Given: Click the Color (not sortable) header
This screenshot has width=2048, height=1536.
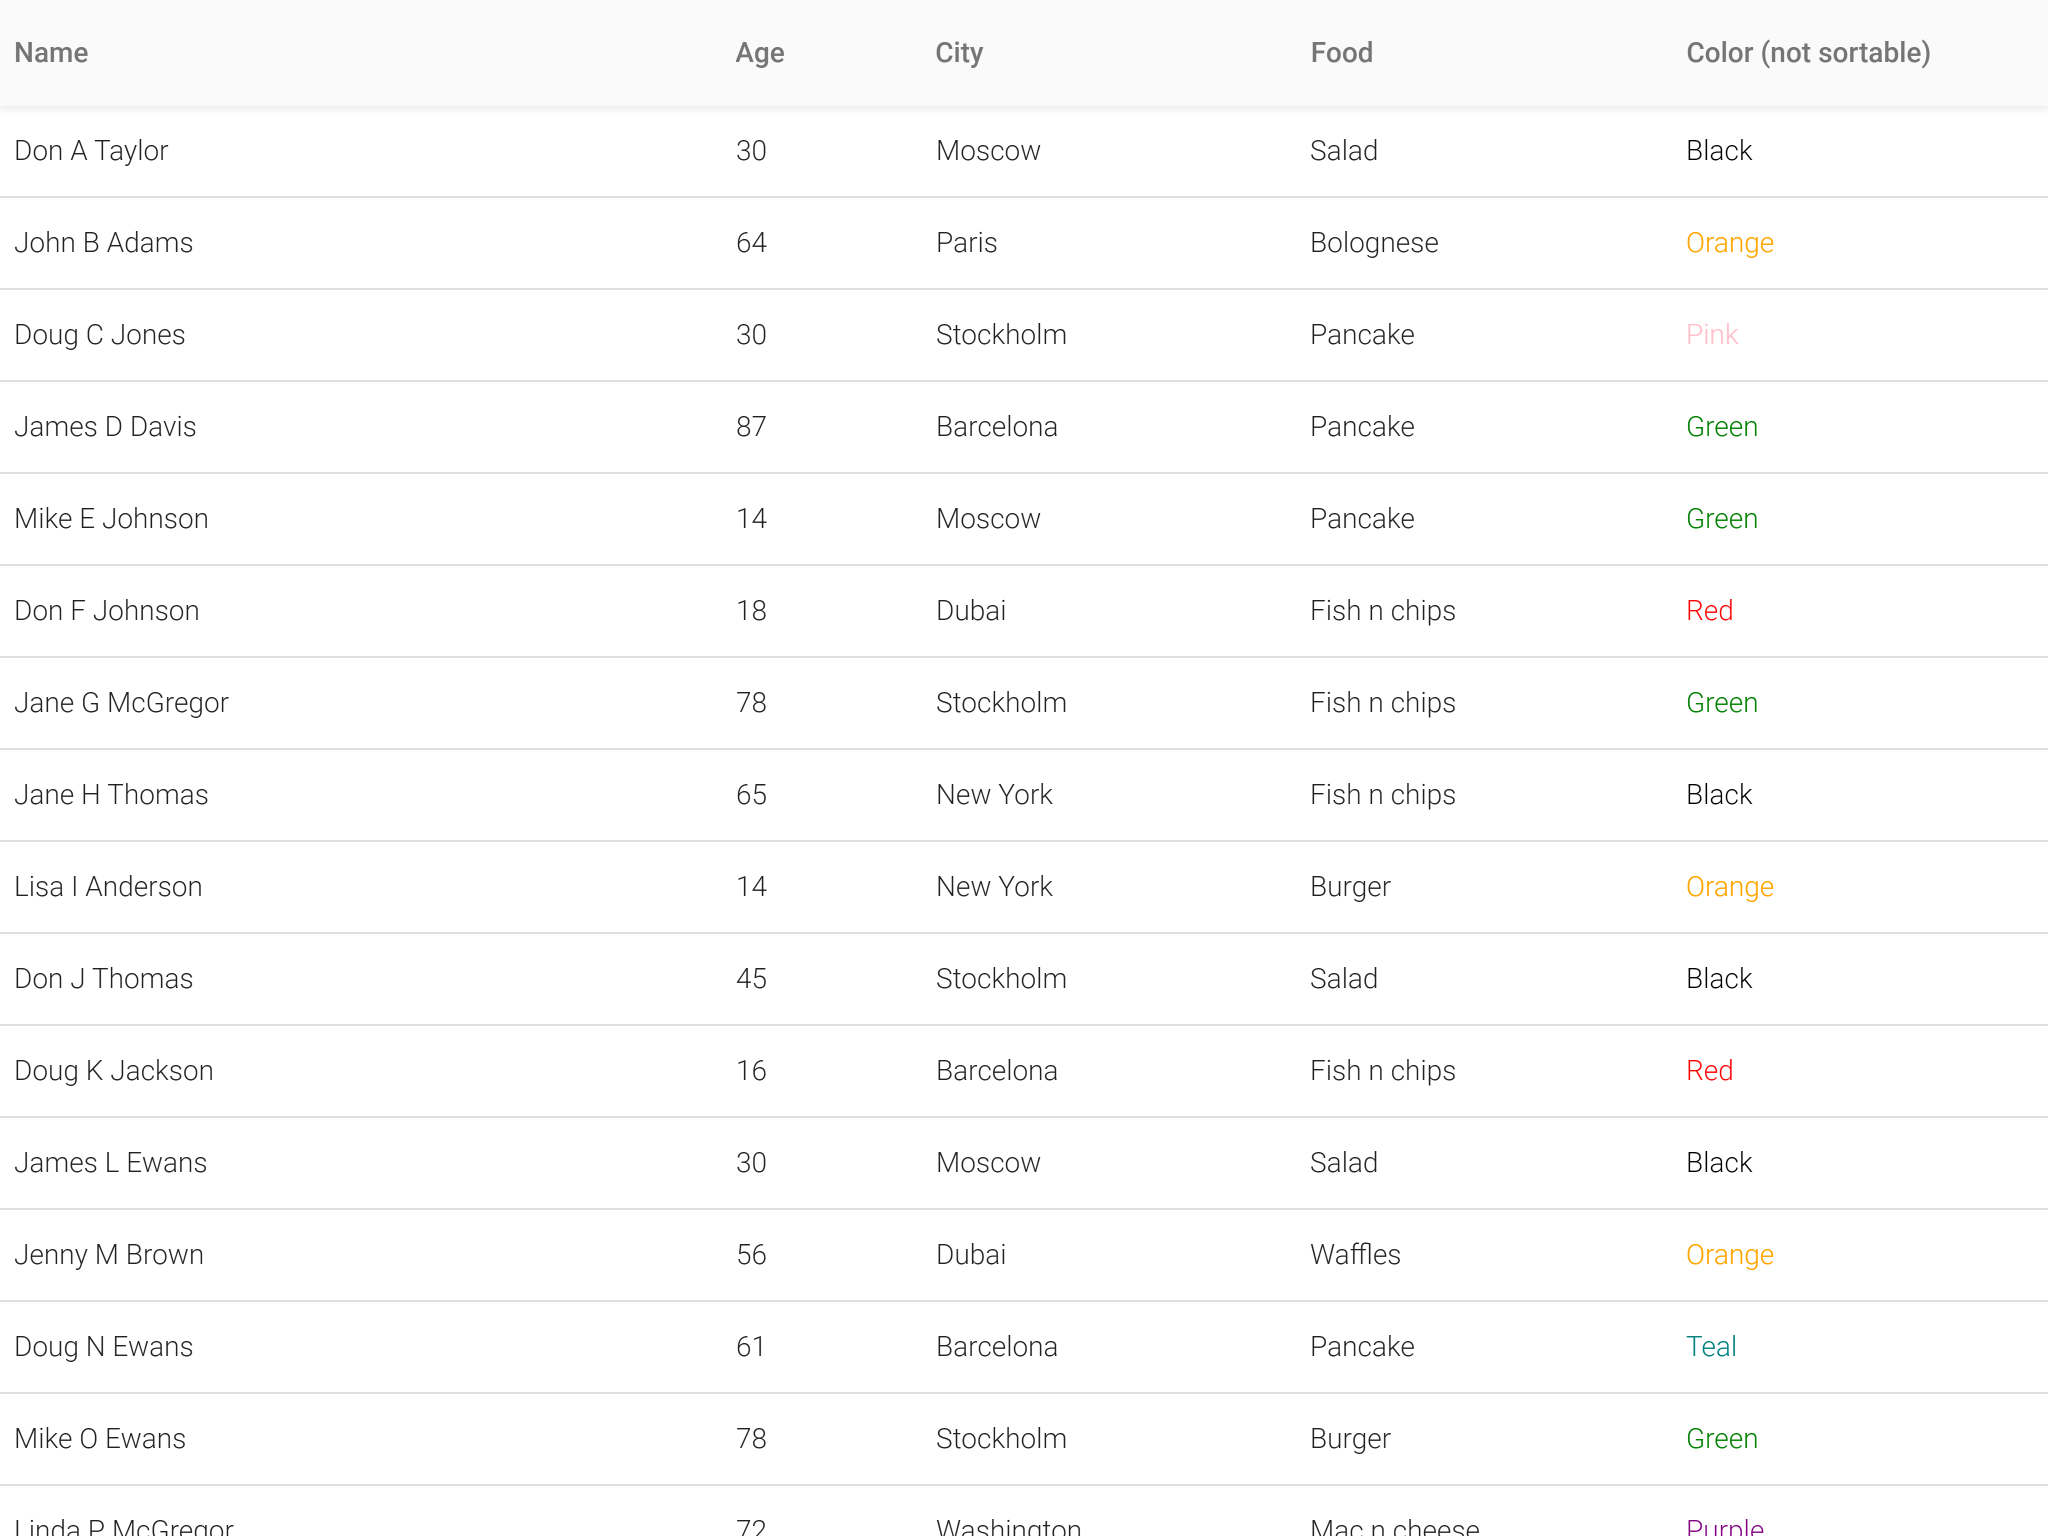Looking at the screenshot, I should (1808, 53).
